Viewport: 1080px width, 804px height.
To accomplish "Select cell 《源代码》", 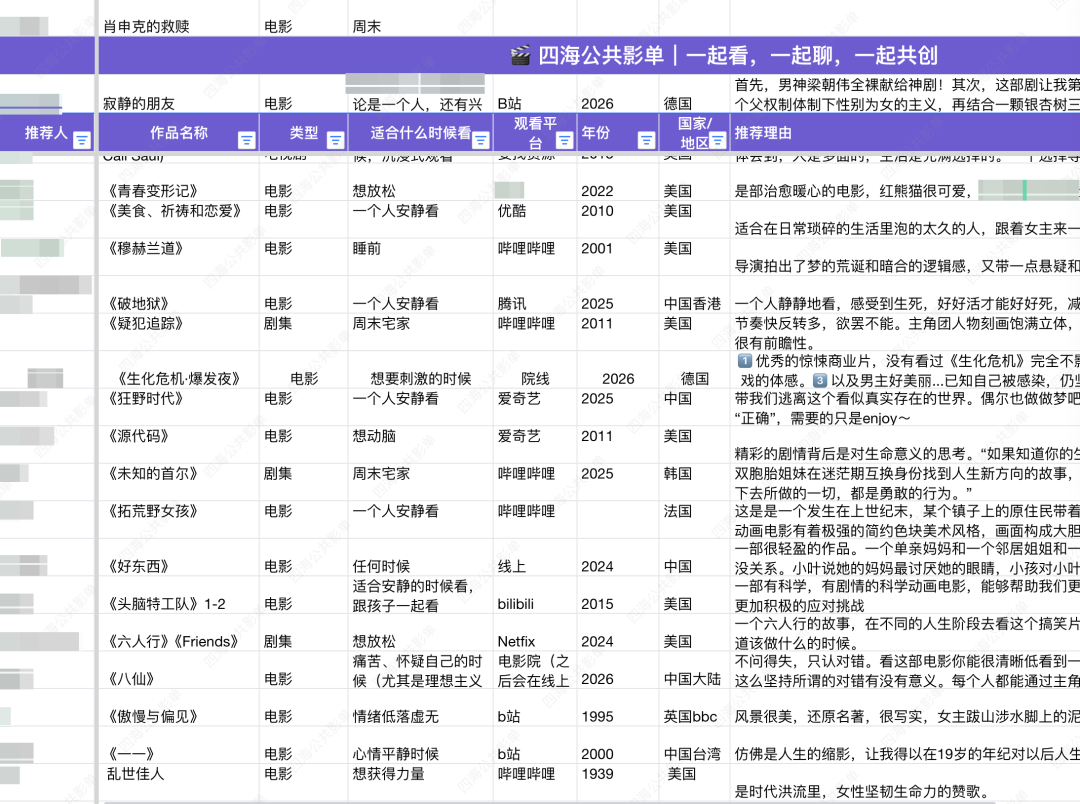I will [x=178, y=445].
